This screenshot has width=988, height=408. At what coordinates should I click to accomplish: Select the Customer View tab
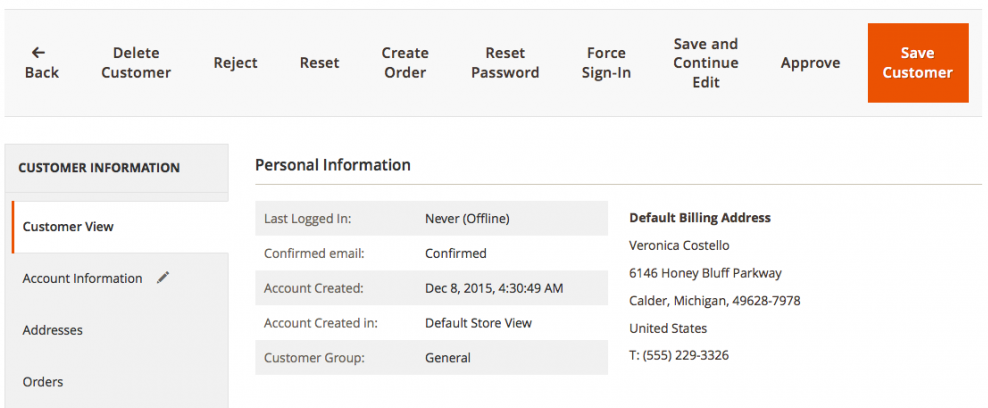(68, 227)
